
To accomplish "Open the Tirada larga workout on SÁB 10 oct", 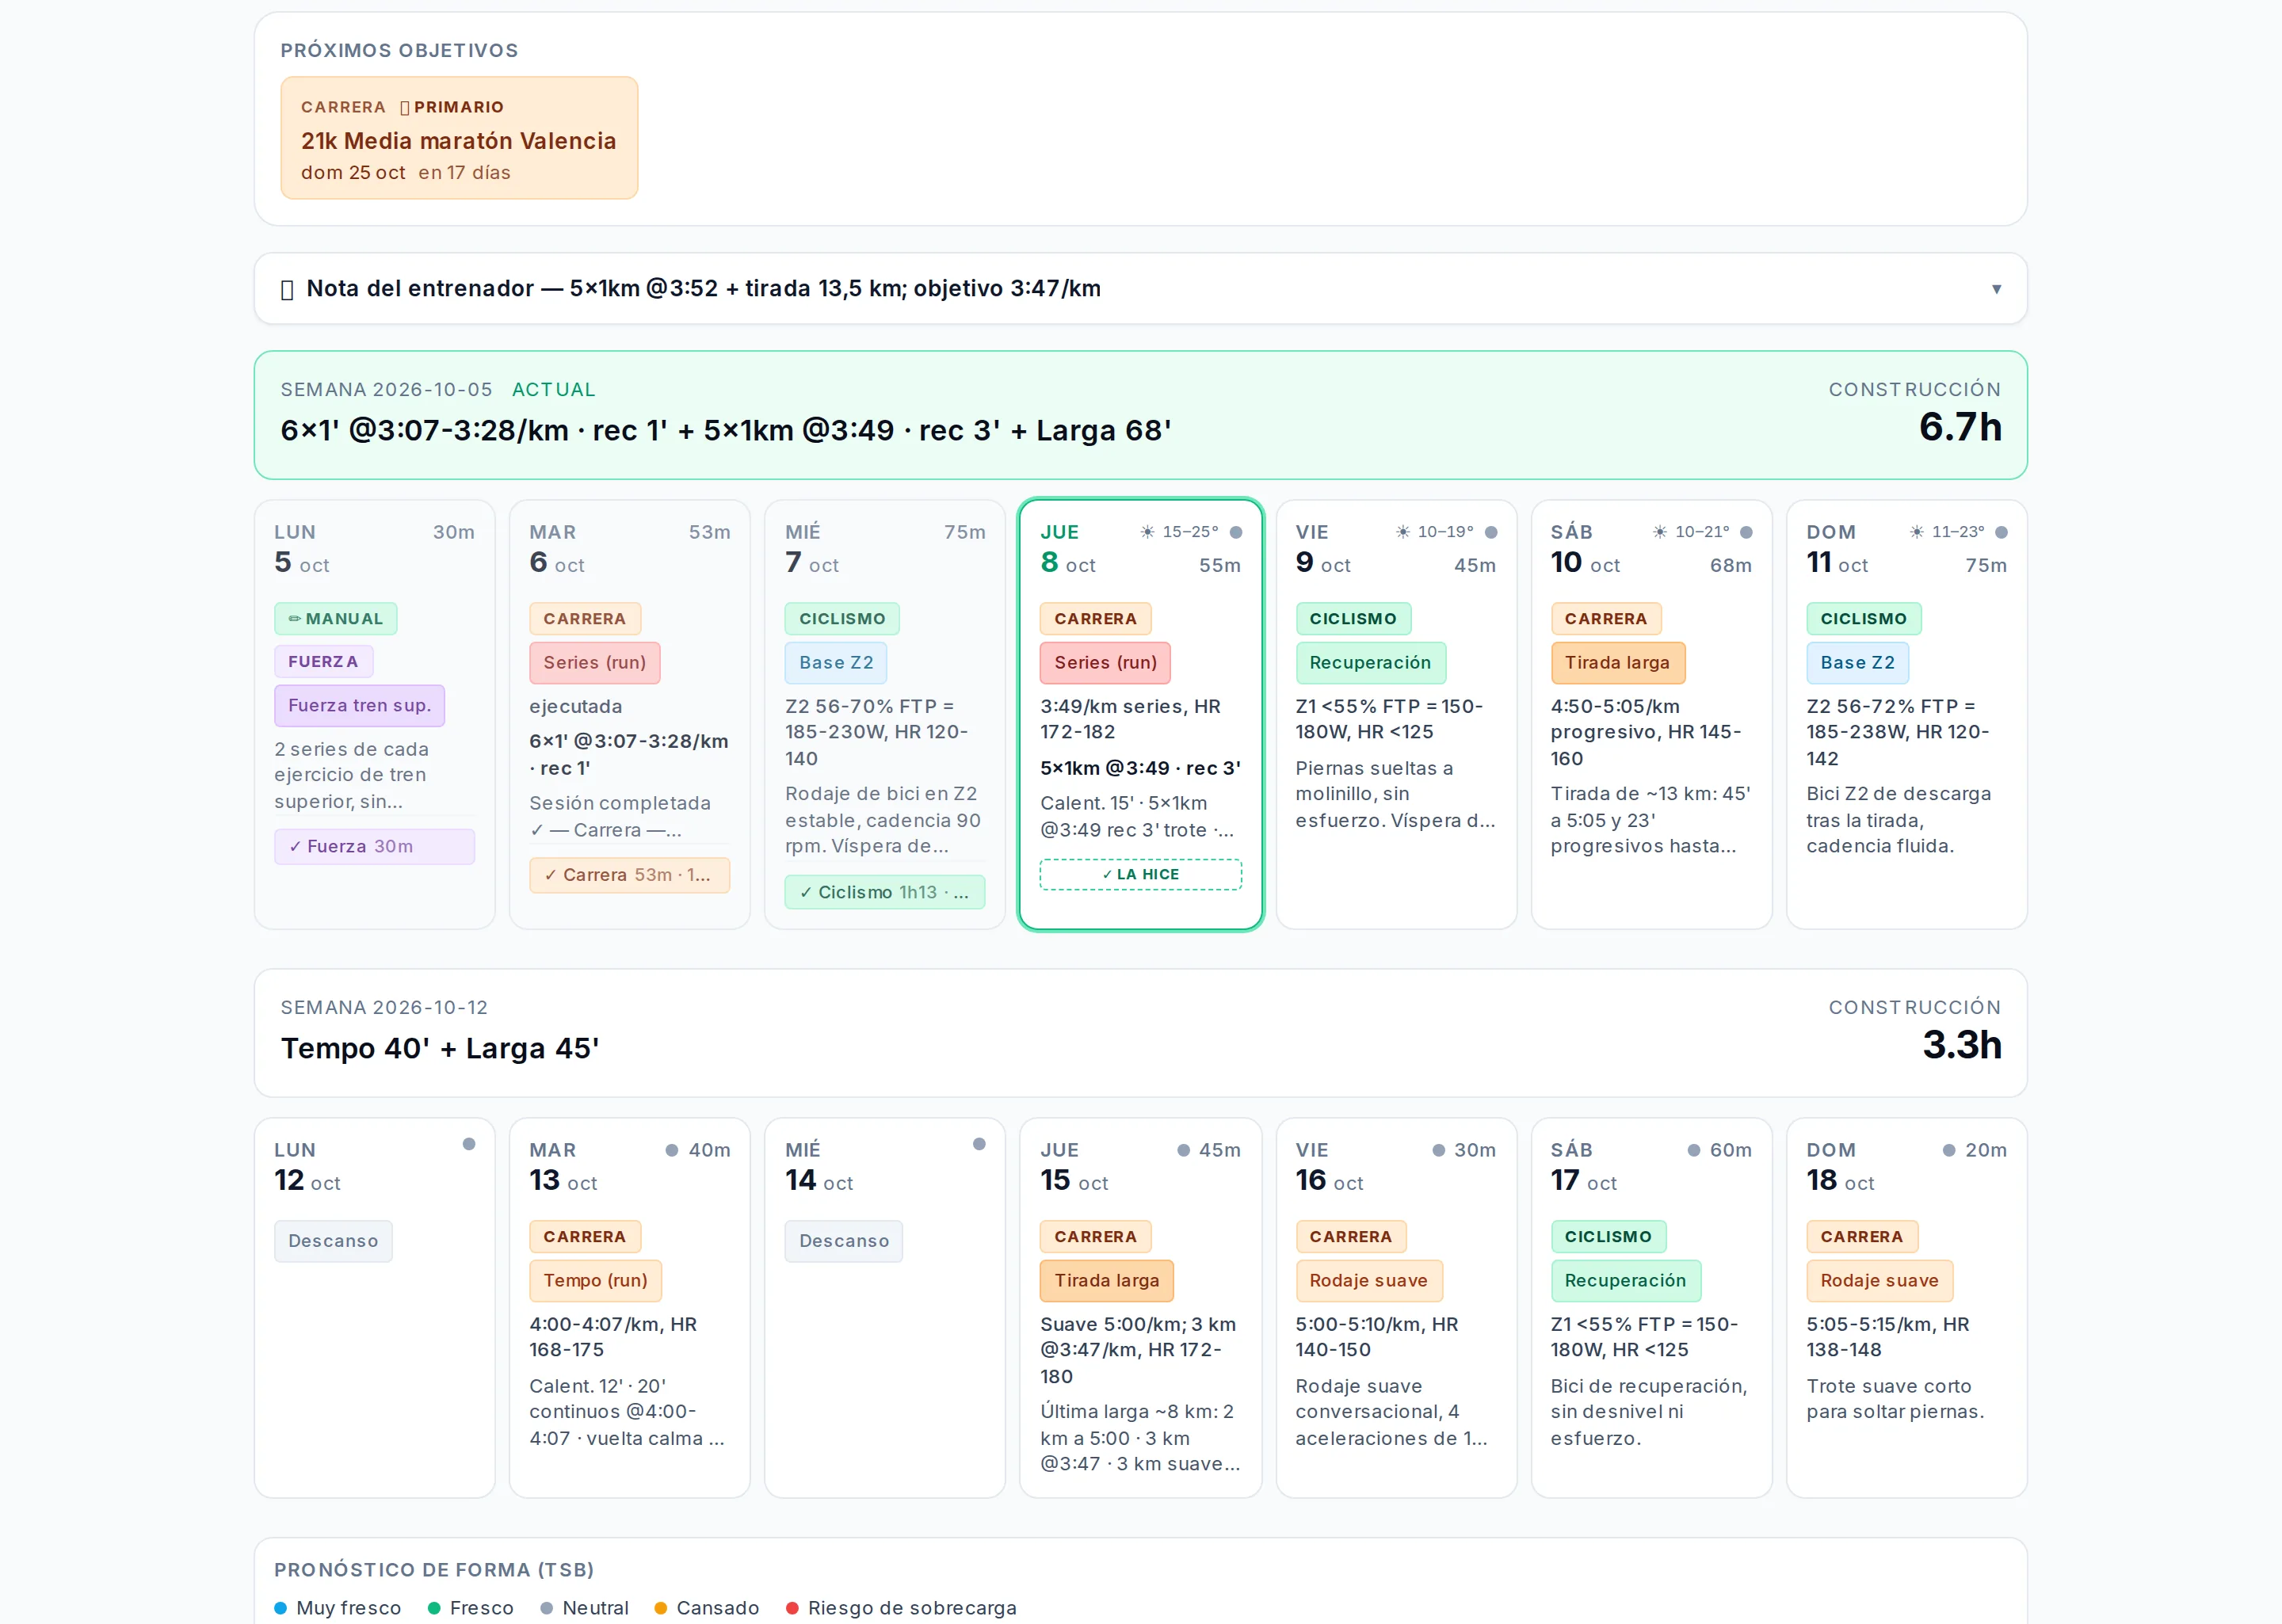I will tap(1617, 663).
